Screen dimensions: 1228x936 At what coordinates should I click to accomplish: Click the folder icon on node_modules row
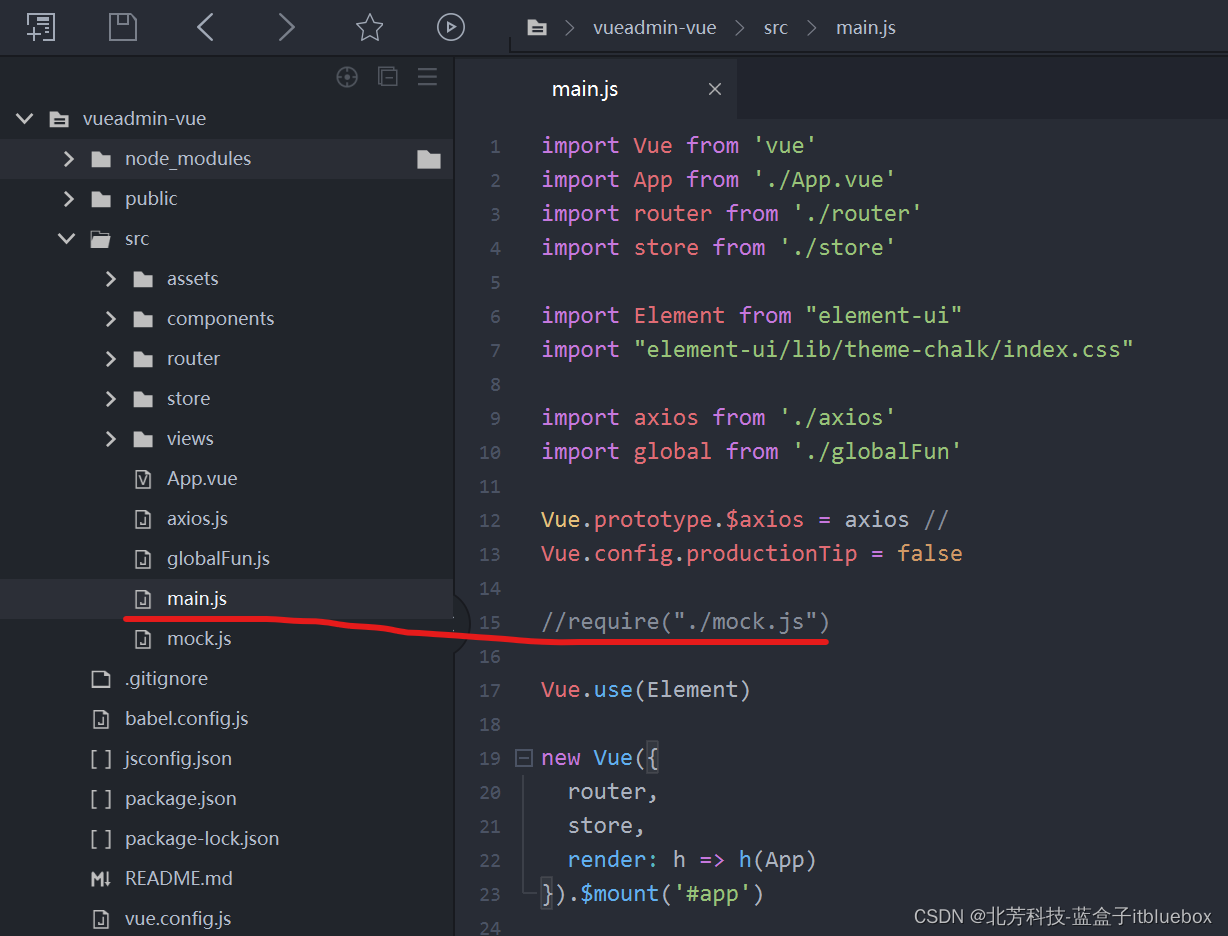[429, 159]
